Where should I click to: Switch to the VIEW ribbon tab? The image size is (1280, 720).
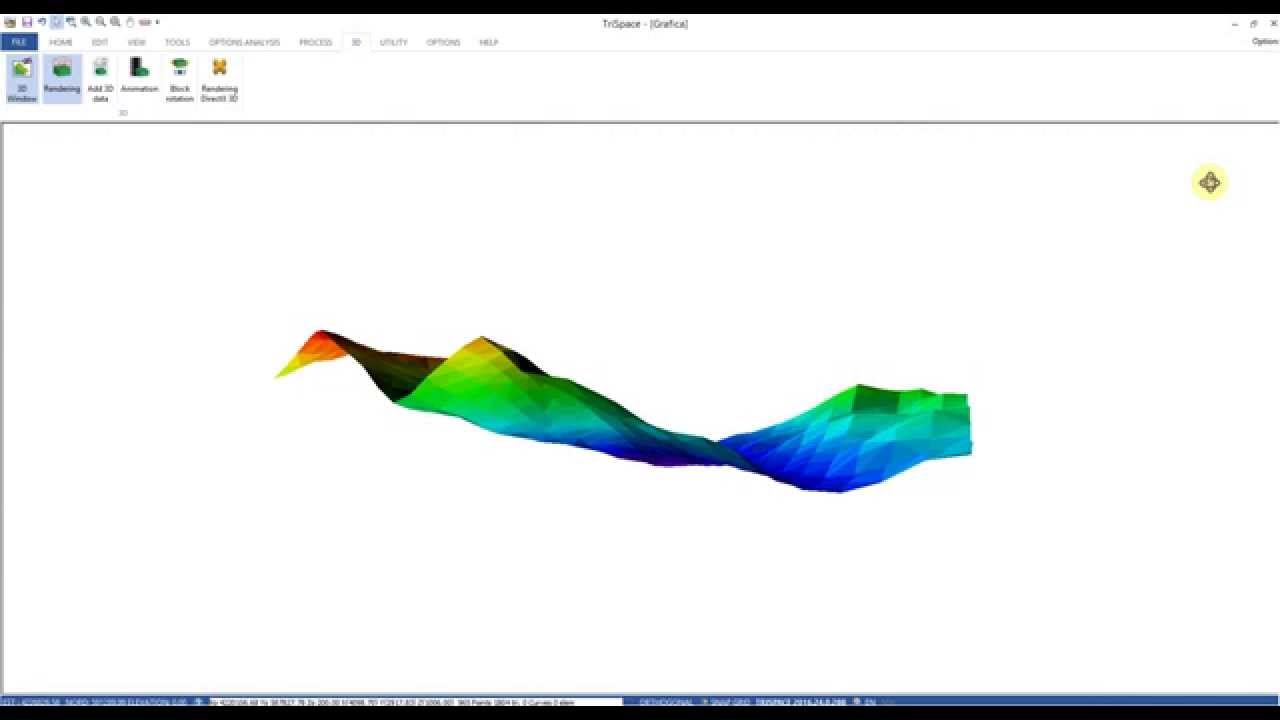137,42
